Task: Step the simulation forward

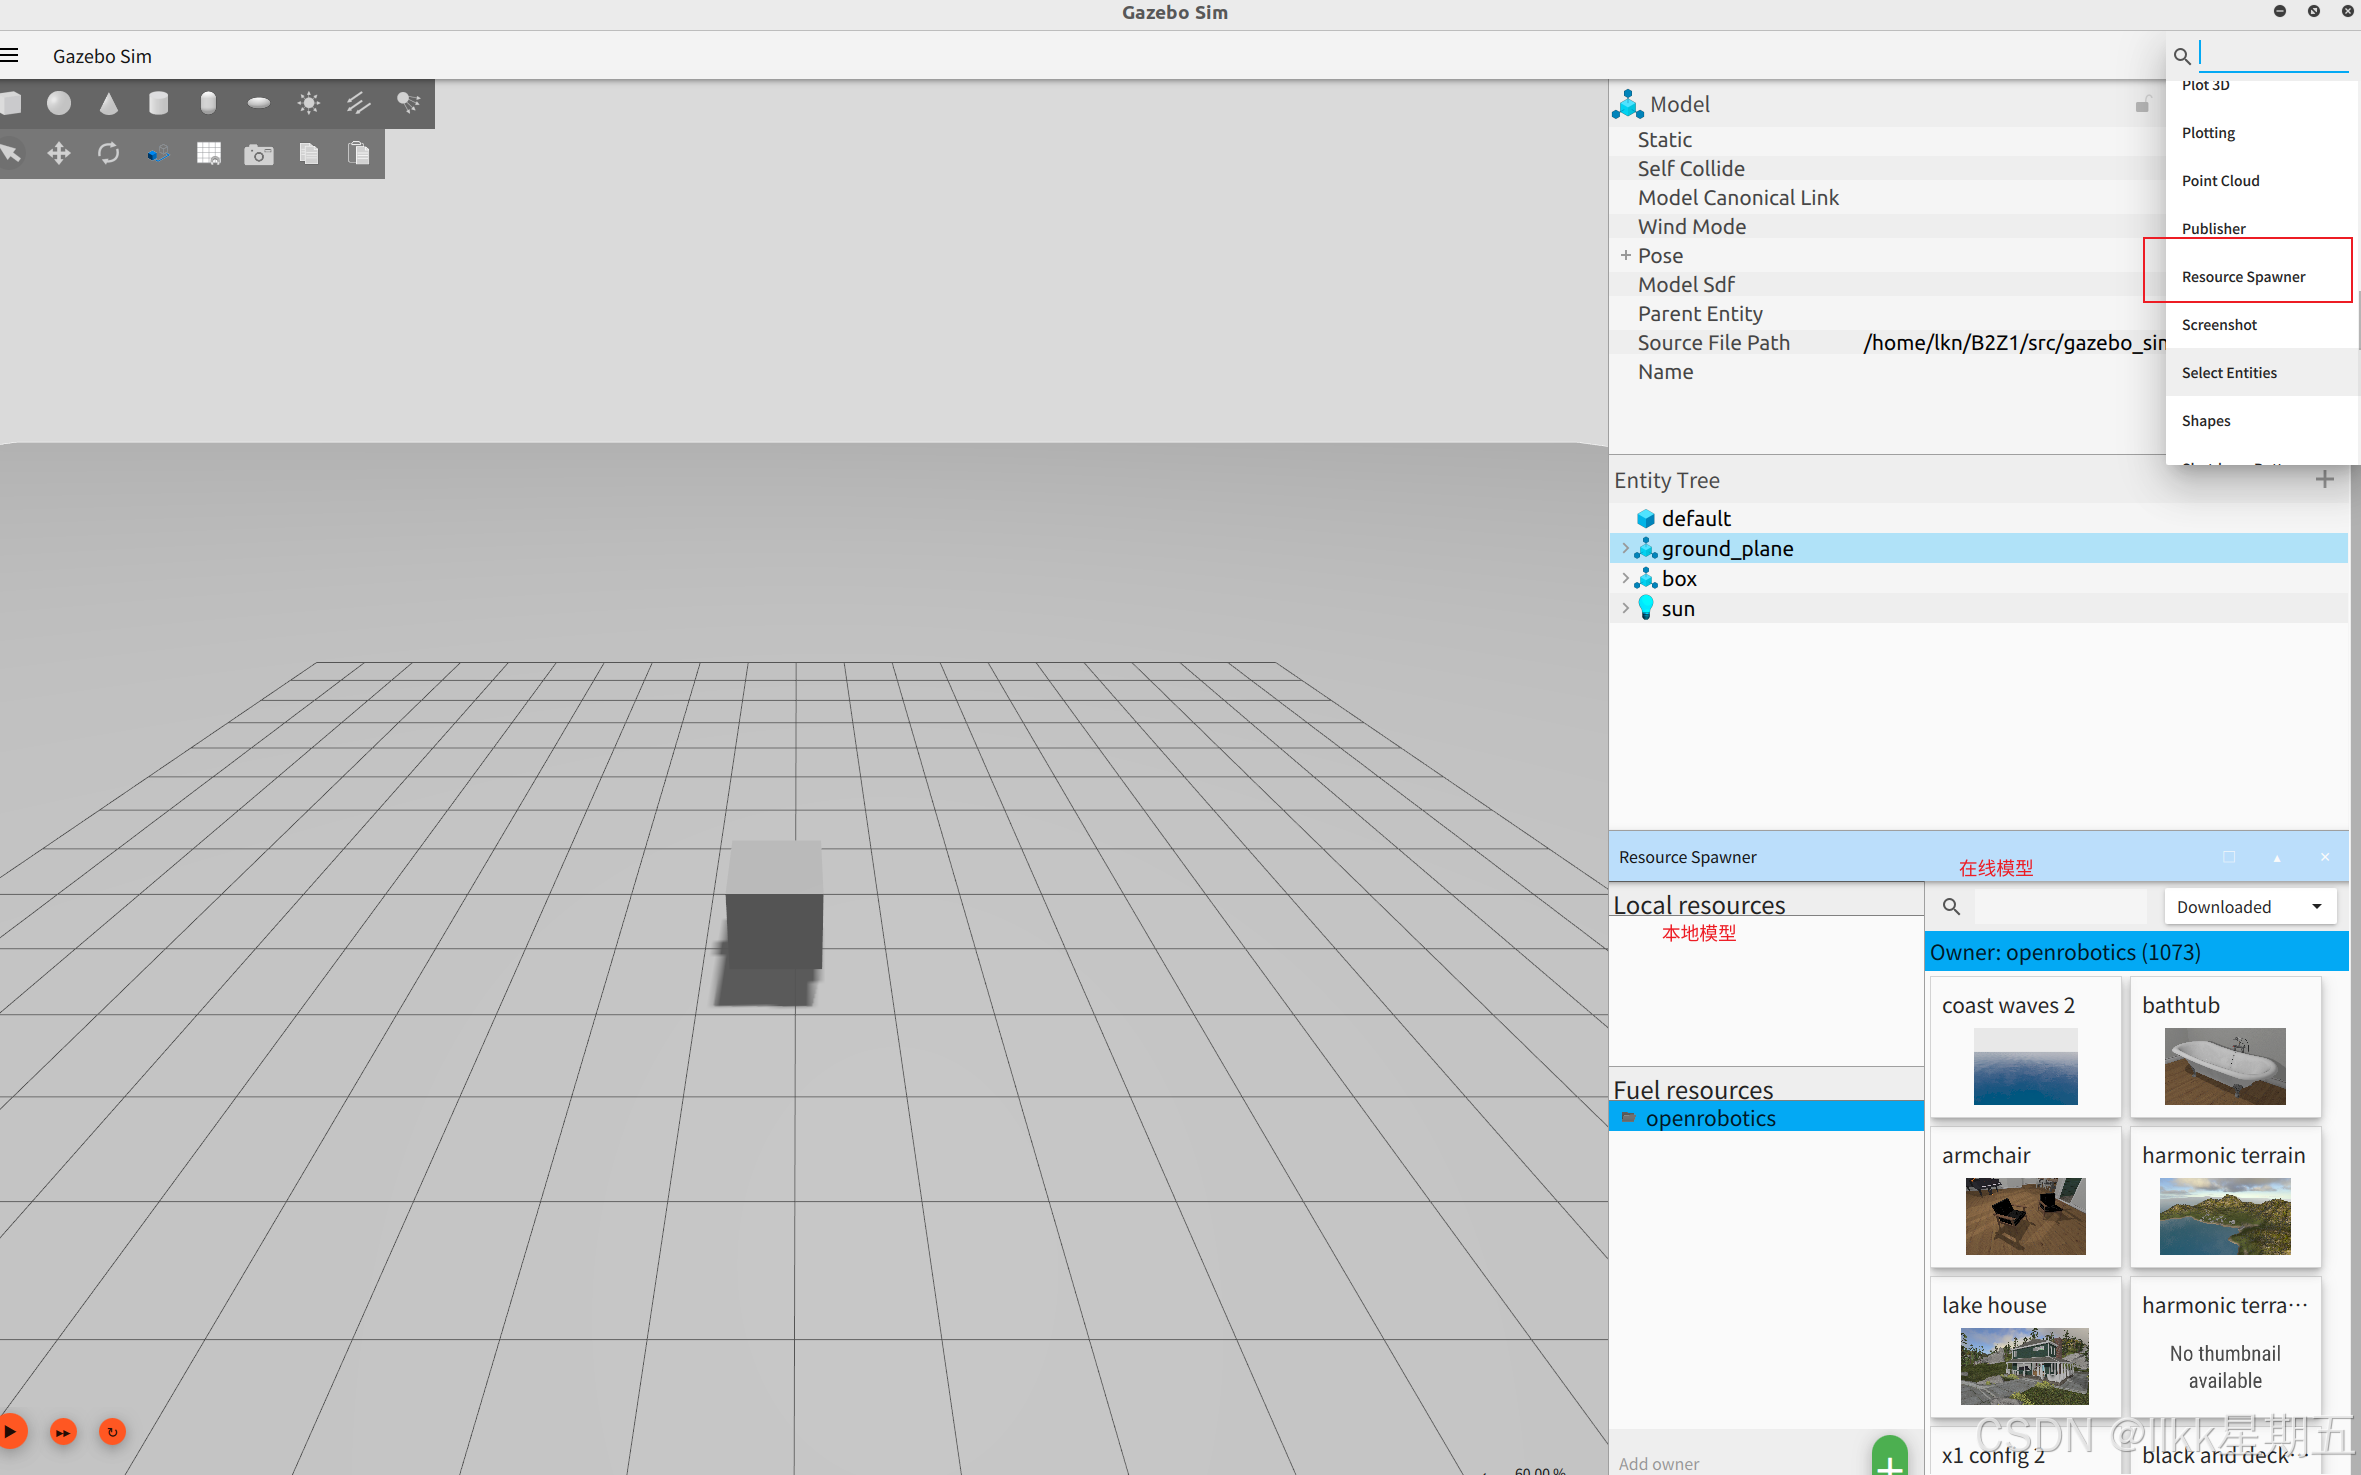Action: tap(63, 1432)
